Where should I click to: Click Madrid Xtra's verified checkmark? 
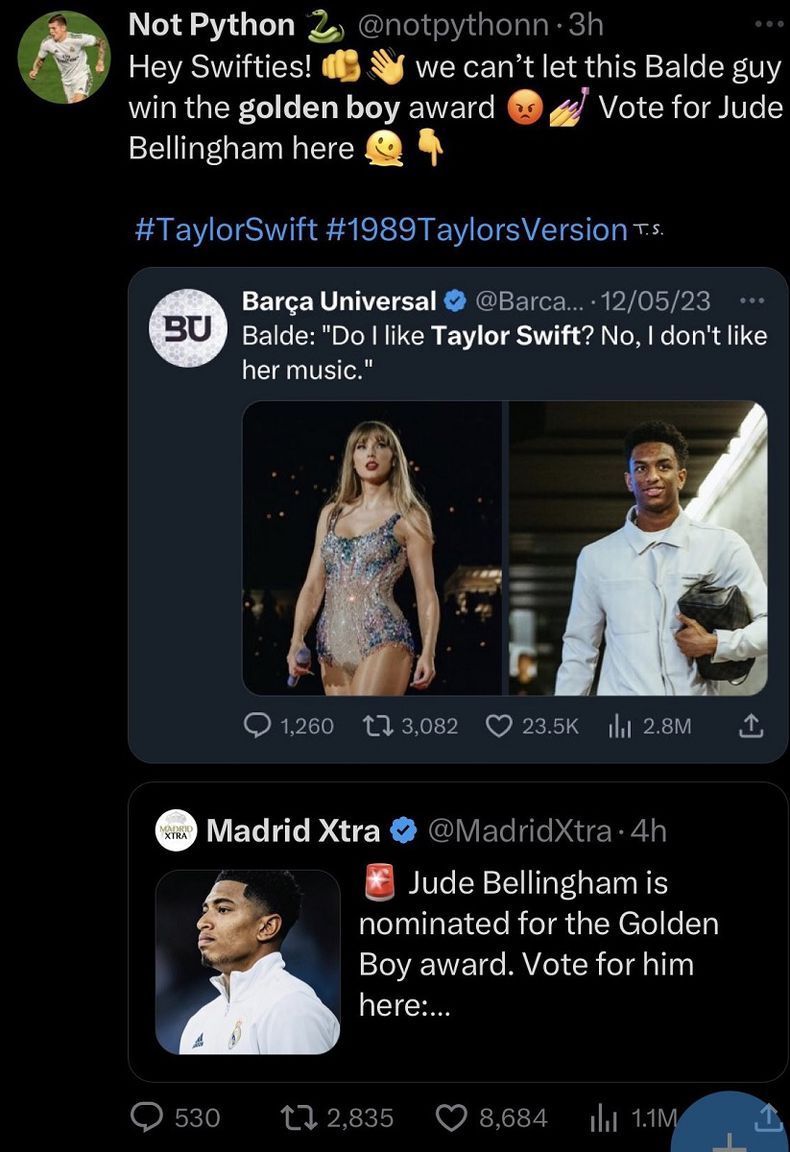pyautogui.click(x=401, y=830)
